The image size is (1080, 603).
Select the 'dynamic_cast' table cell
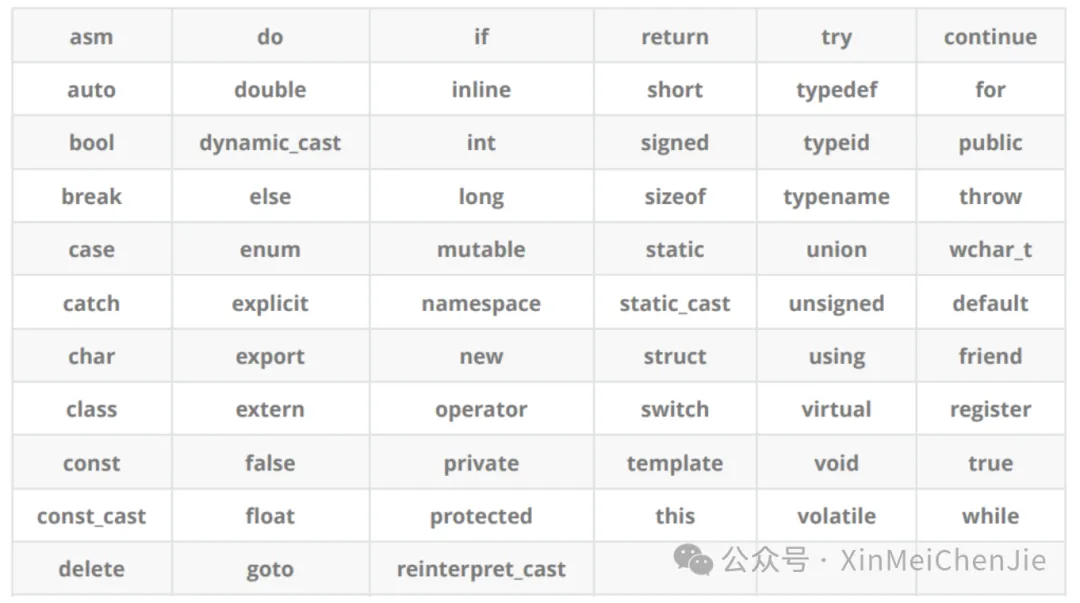coord(270,143)
